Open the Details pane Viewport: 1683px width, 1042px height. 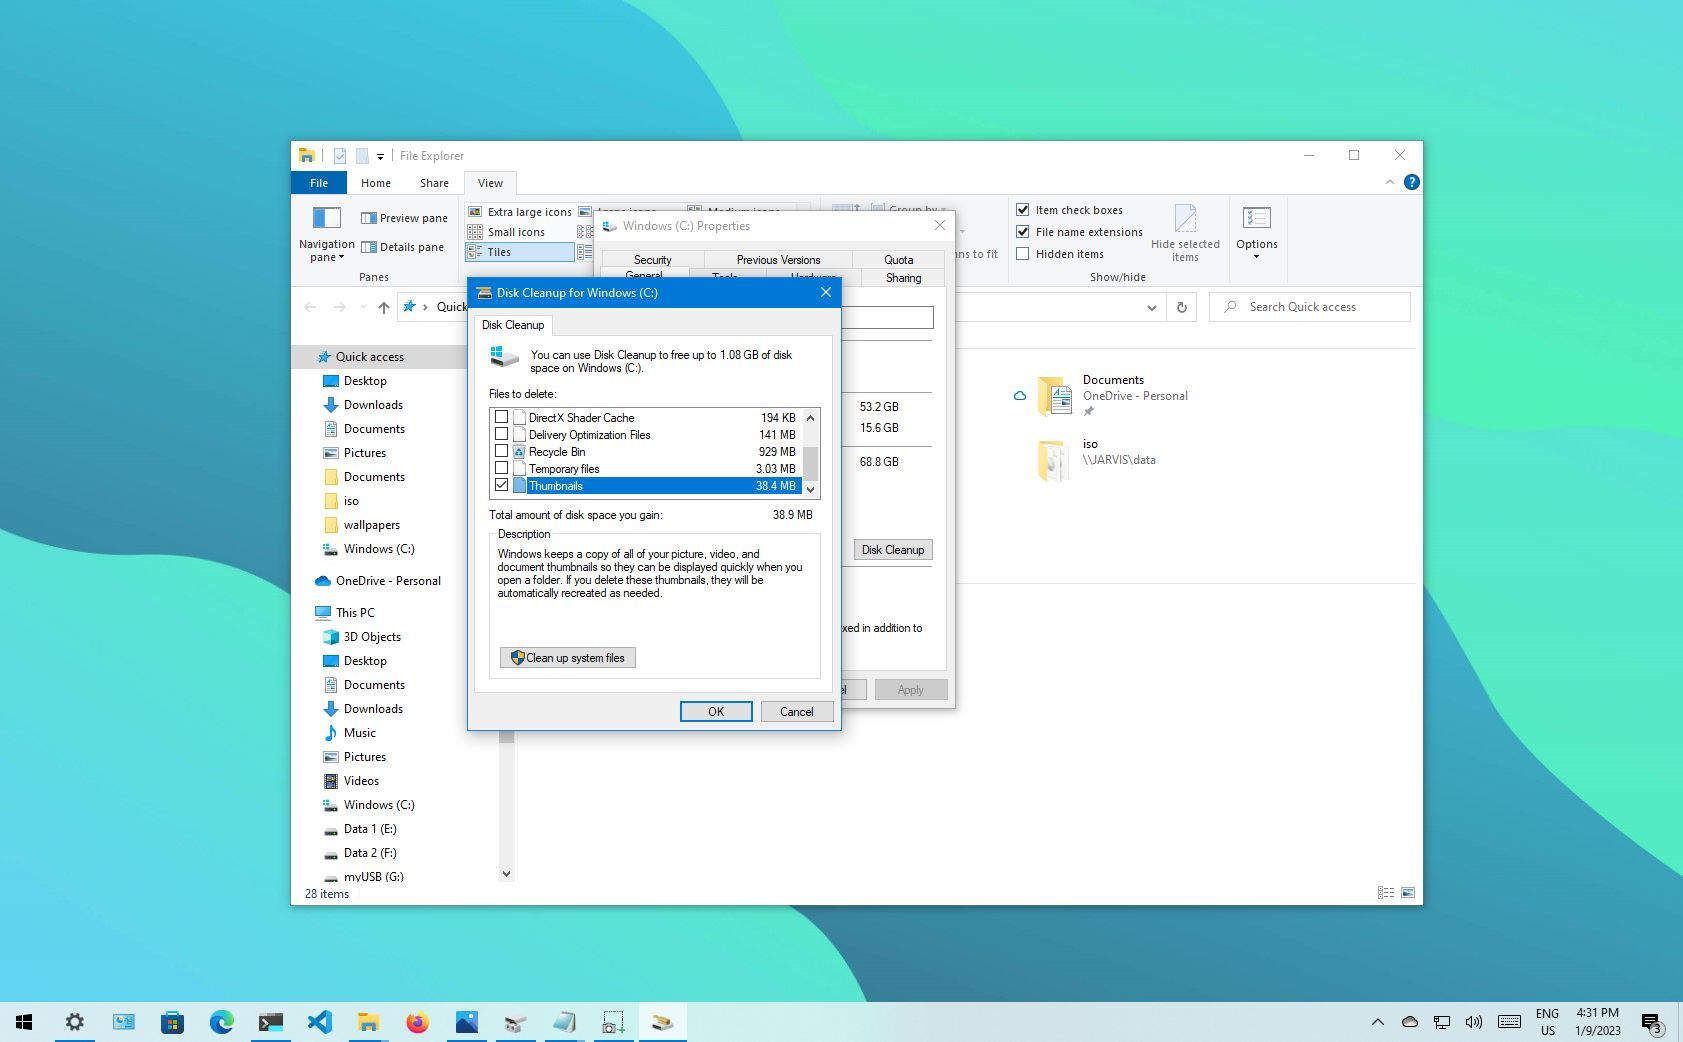[404, 246]
